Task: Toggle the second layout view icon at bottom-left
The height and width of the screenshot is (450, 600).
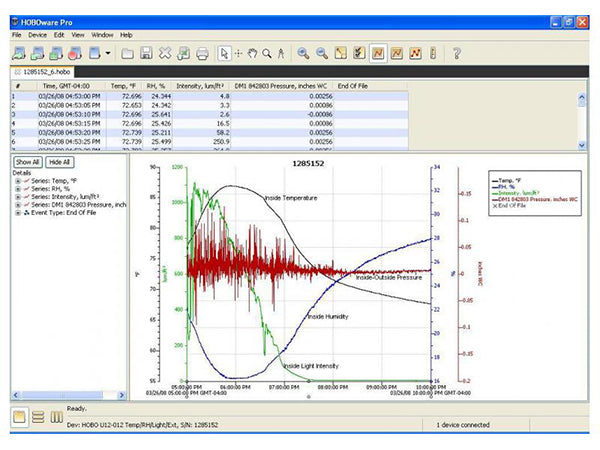Action: coord(37,416)
